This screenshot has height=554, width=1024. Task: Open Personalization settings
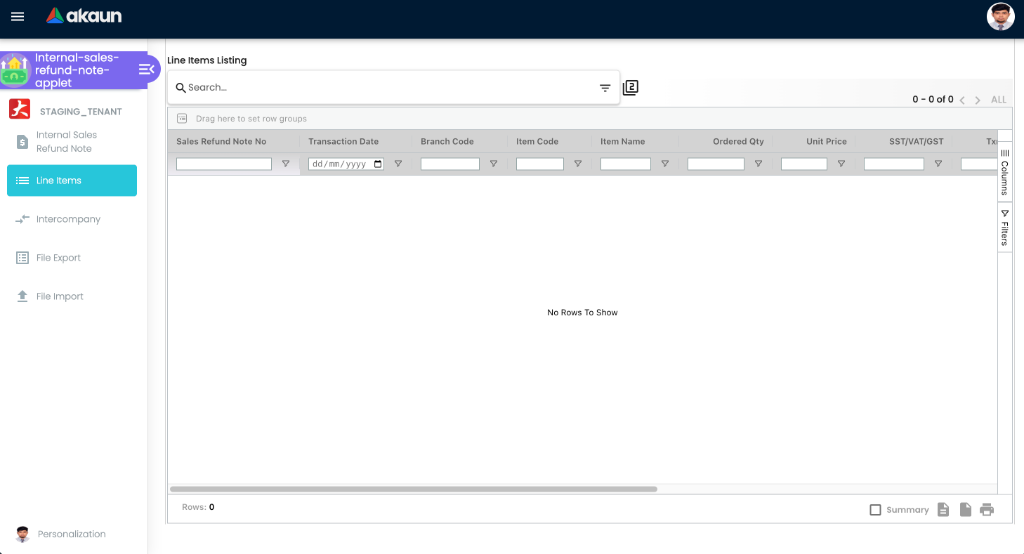72,534
